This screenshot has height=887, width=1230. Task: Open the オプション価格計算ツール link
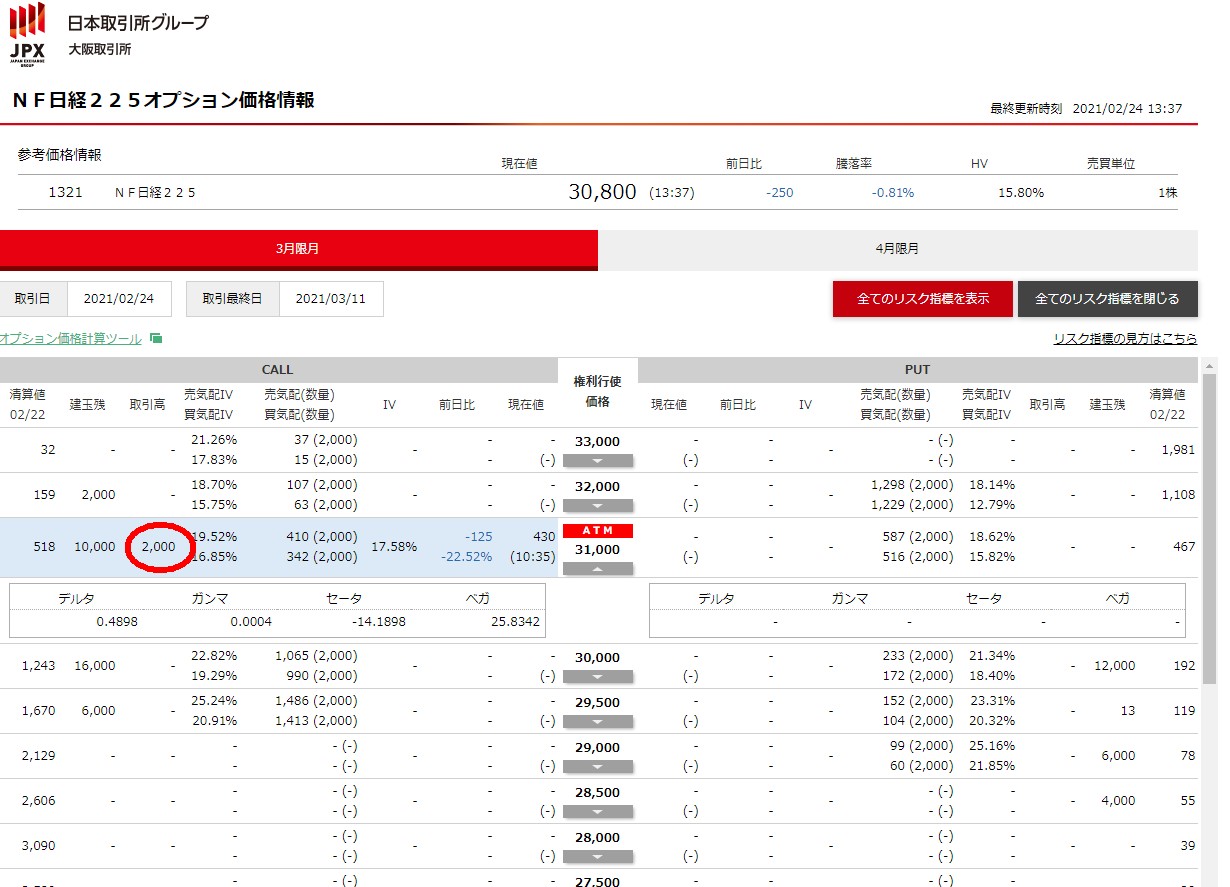(x=71, y=339)
